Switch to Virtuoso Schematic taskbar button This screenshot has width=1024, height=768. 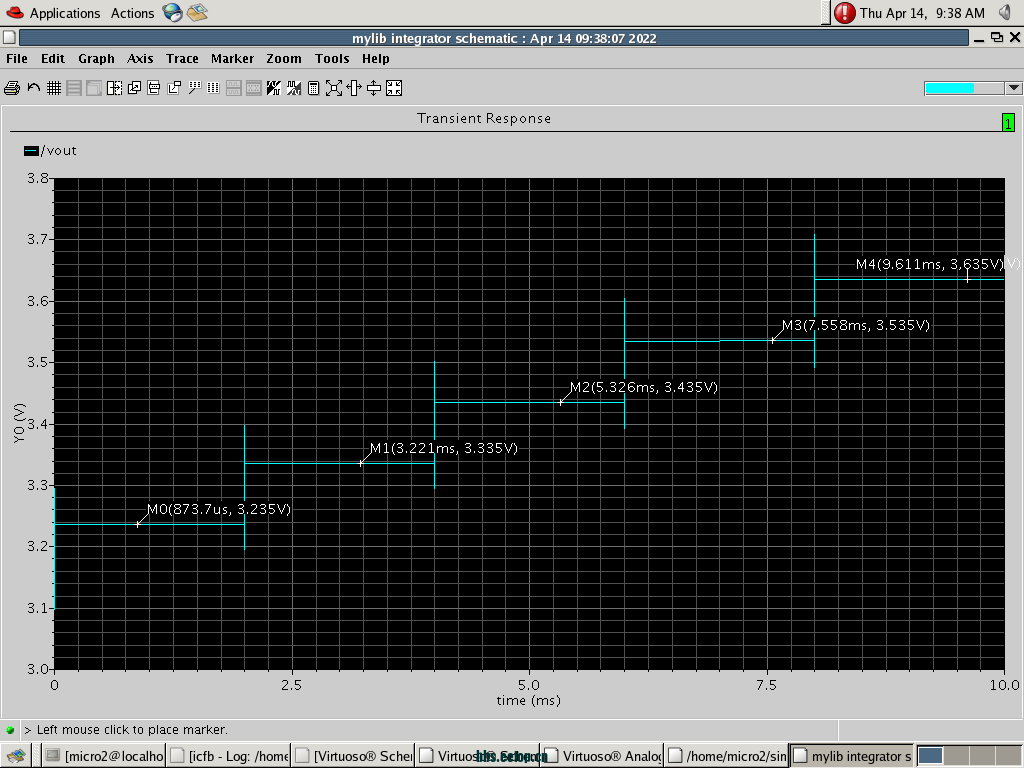coord(353,756)
